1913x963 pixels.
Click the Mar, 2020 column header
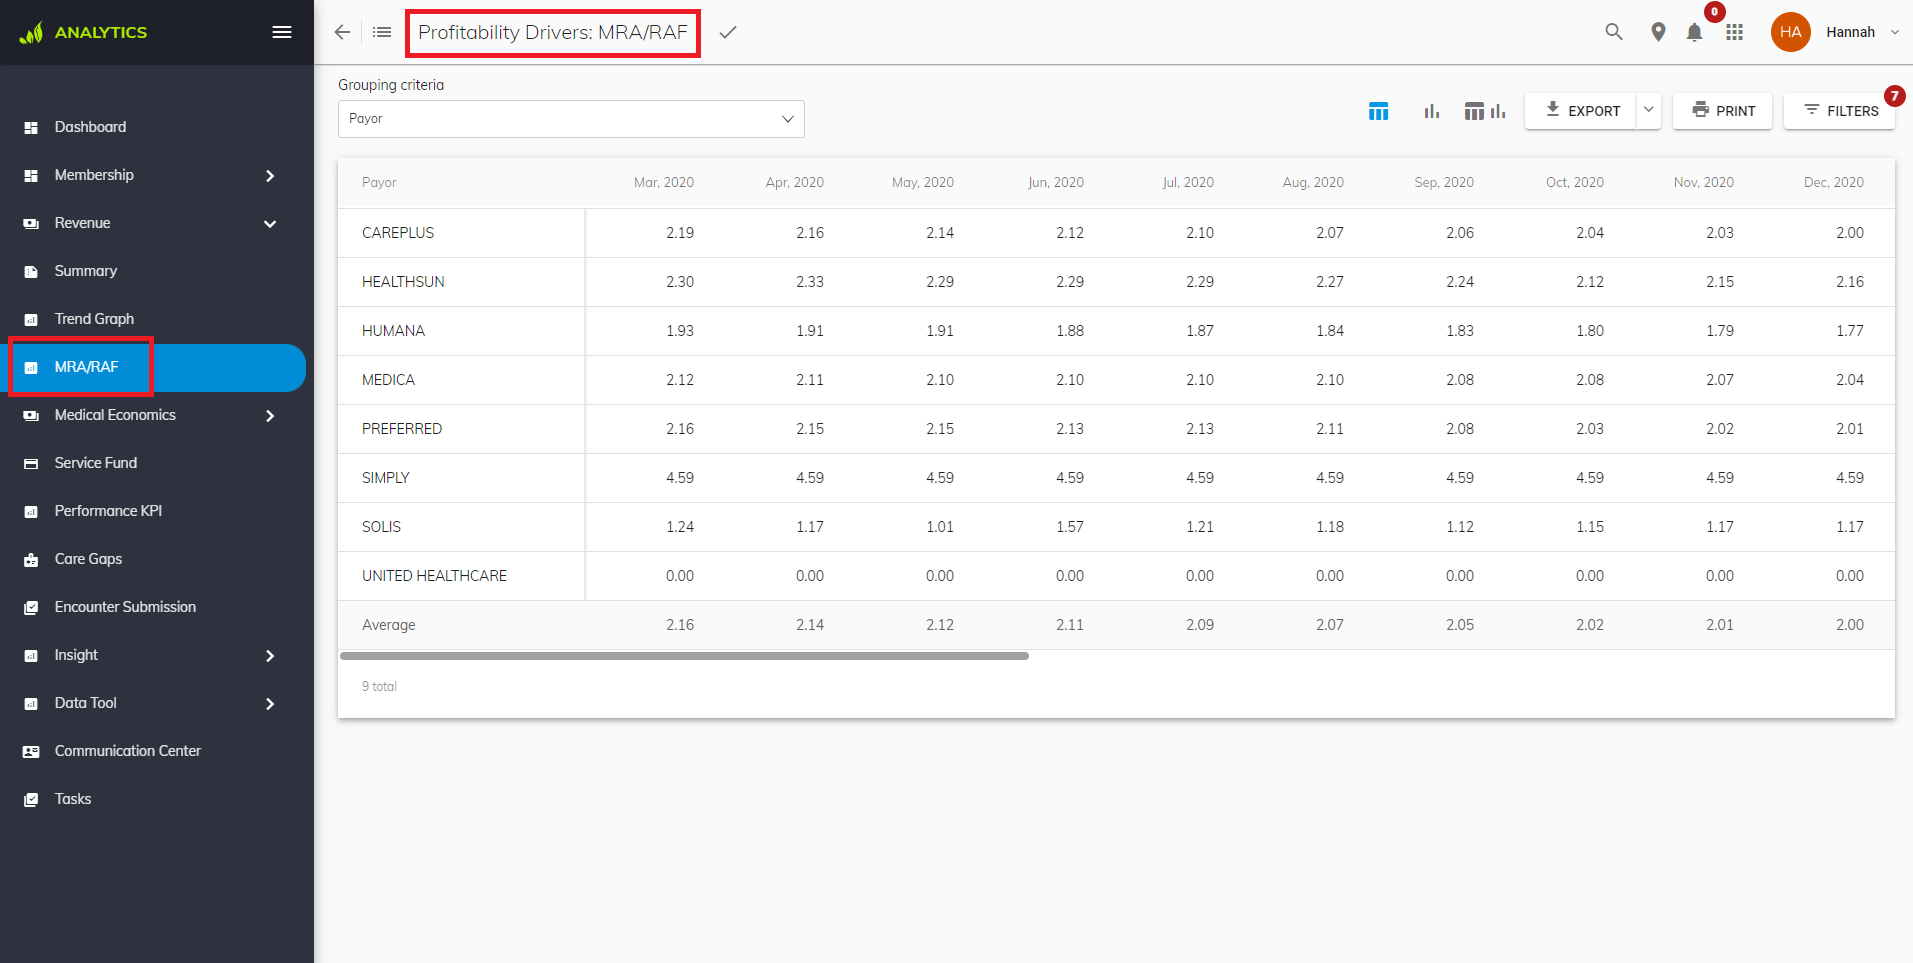(663, 182)
